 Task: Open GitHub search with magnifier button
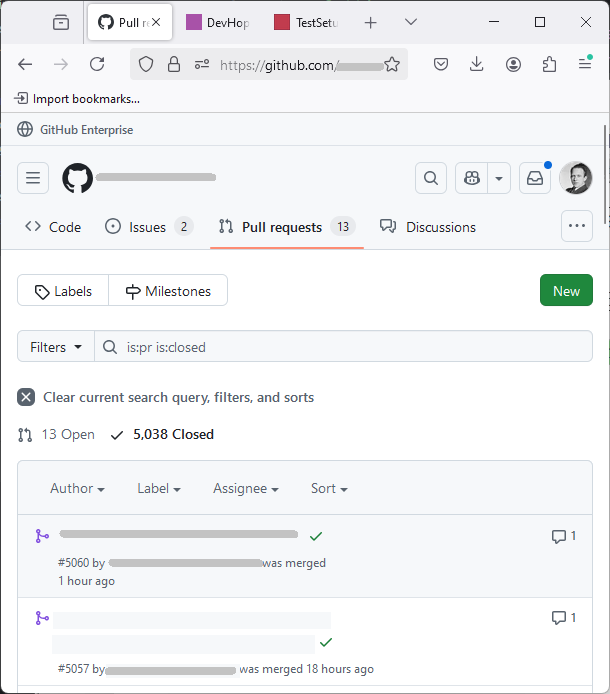point(431,178)
